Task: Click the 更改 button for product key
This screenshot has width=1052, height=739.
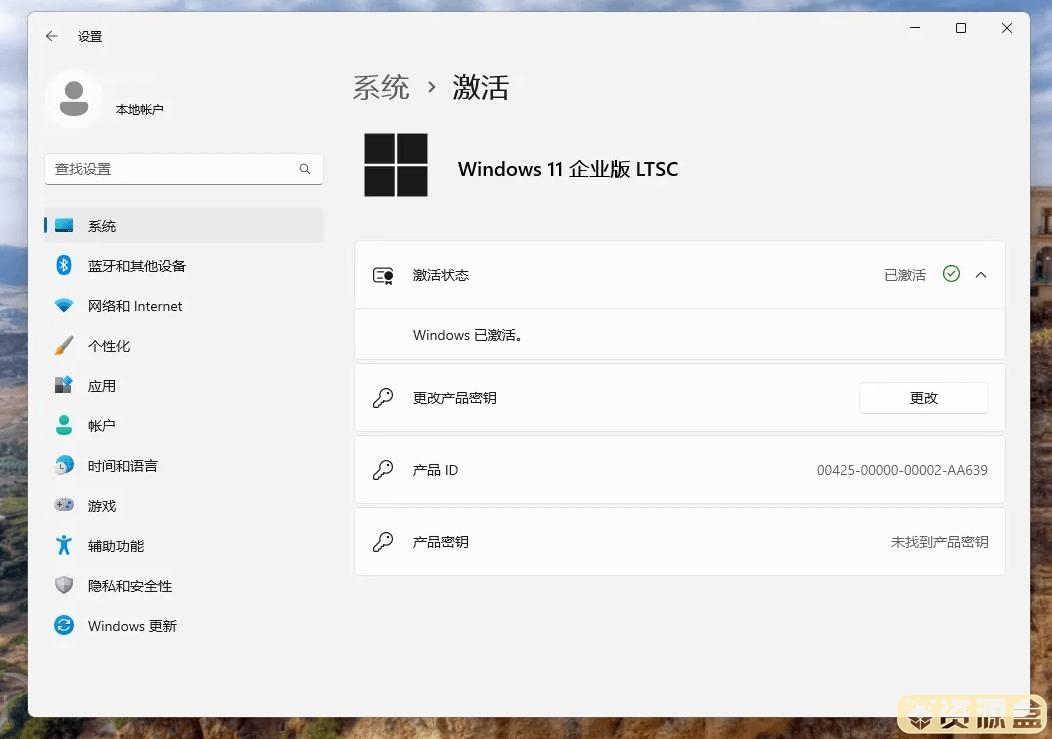Action: (x=923, y=398)
